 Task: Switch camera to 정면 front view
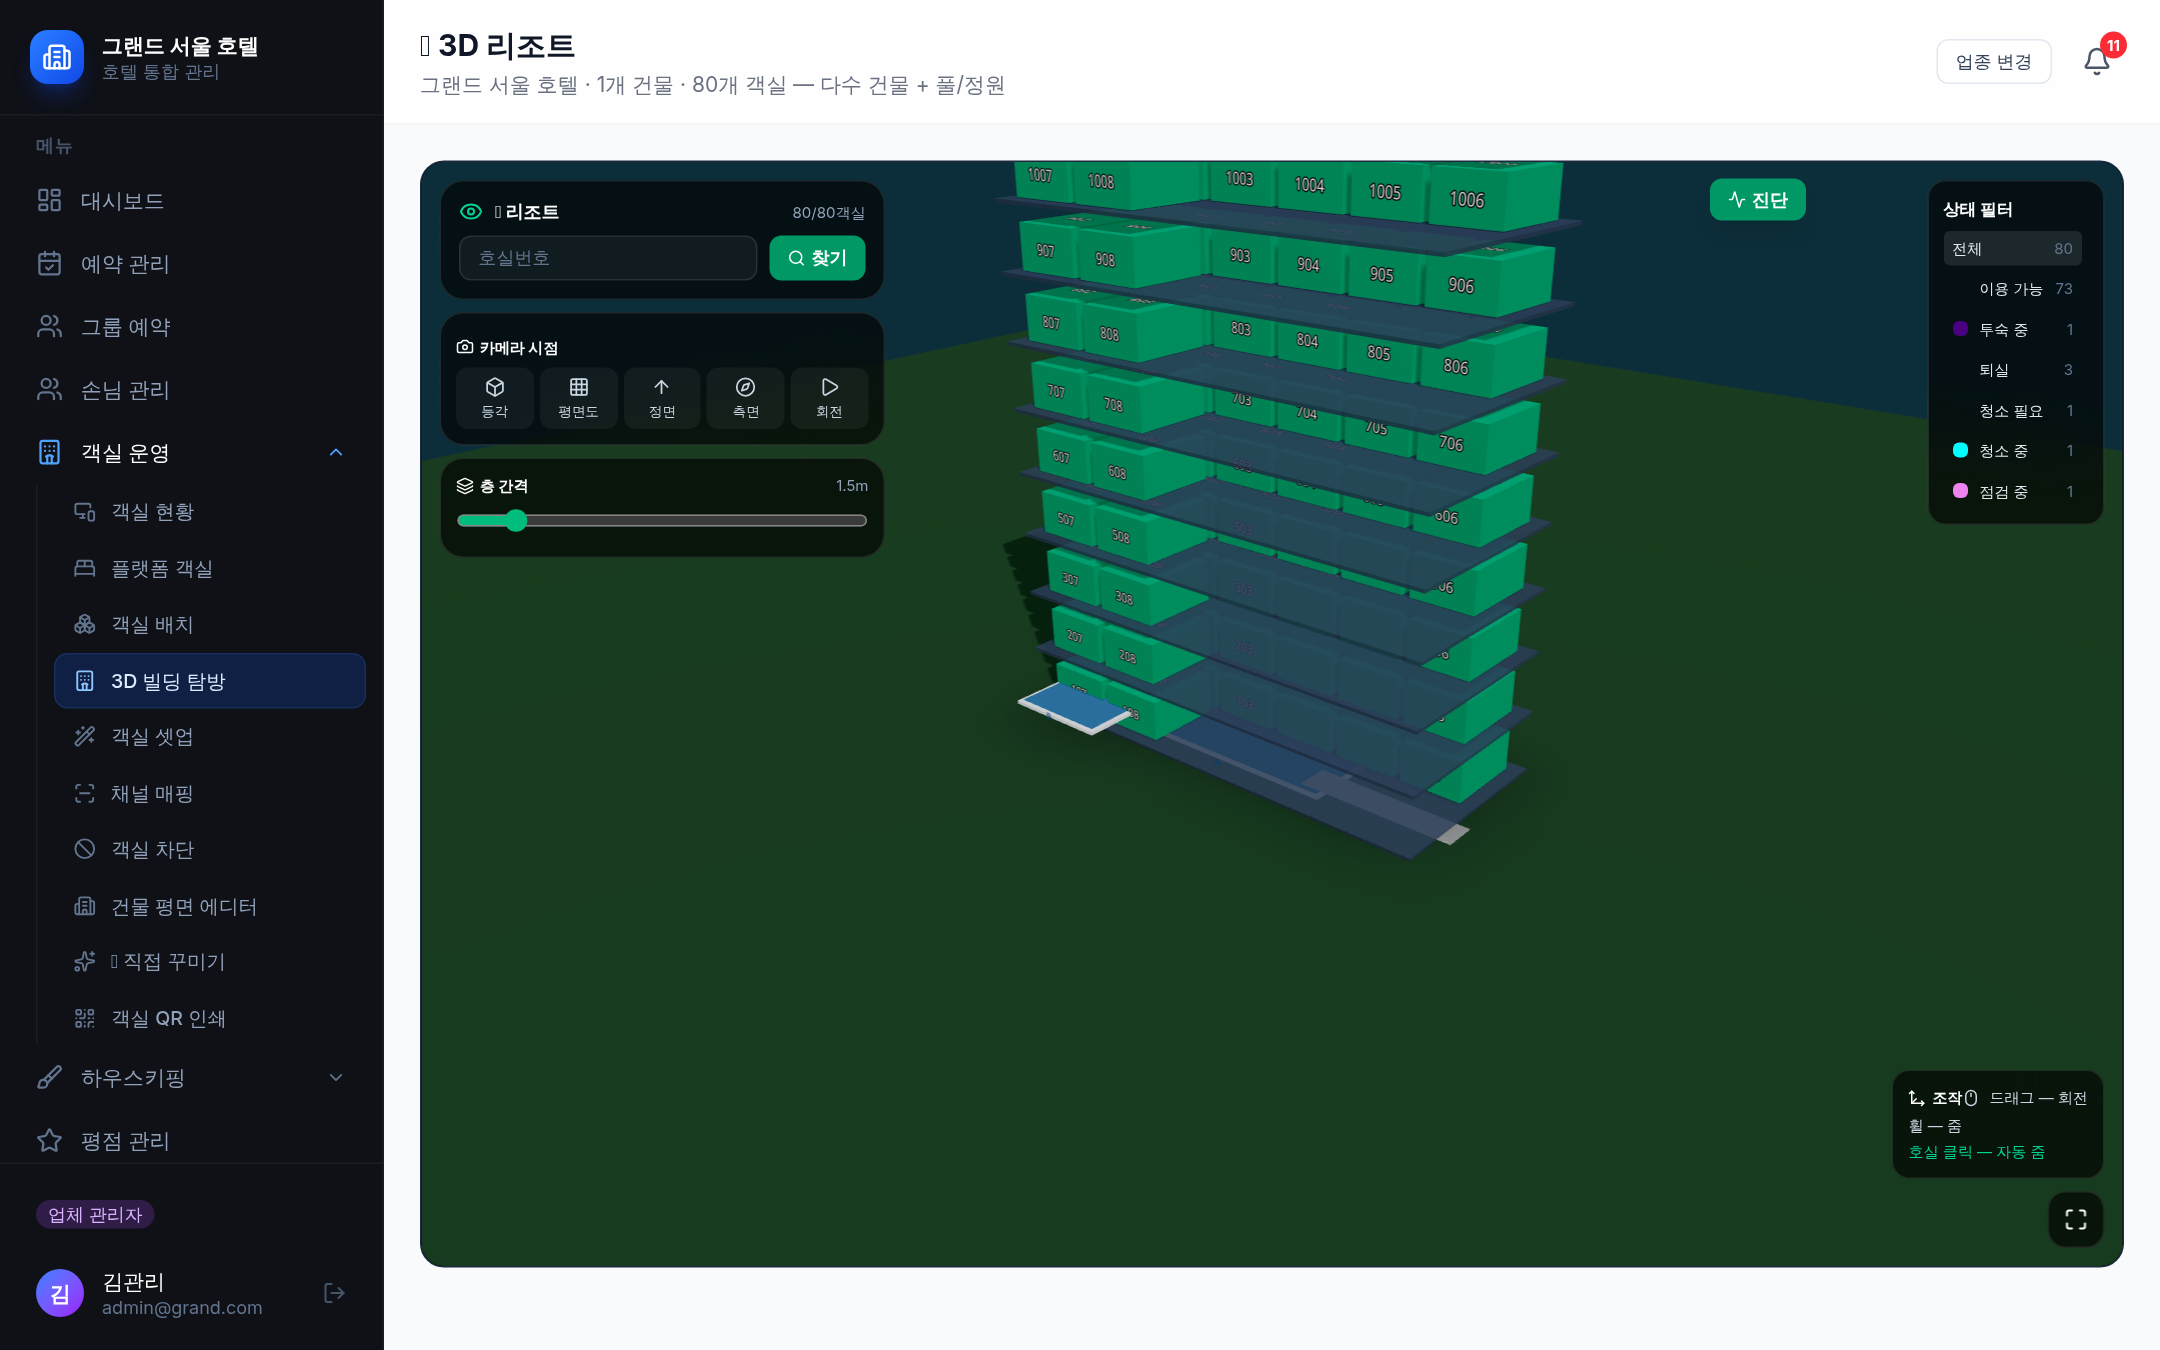(x=662, y=398)
